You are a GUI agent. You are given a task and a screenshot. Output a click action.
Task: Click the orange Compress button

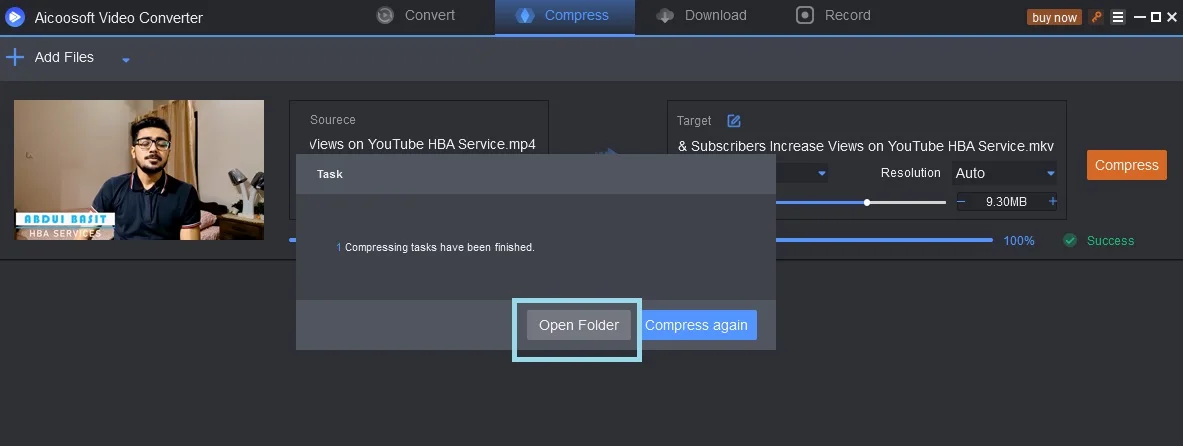click(1126, 165)
